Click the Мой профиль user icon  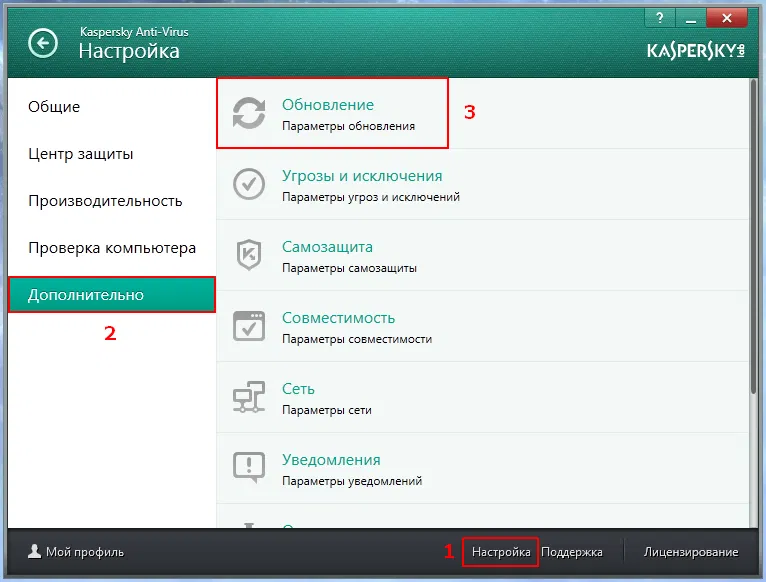[x=34, y=552]
